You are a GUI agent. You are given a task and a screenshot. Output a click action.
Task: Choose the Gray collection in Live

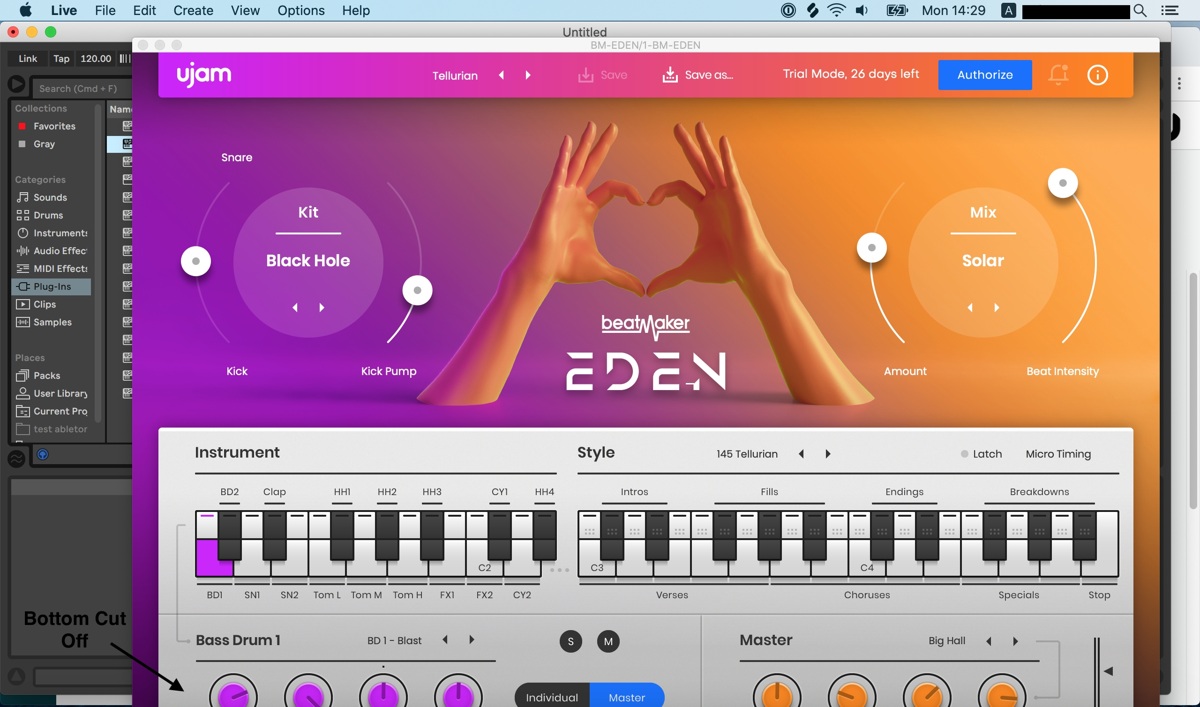[x=44, y=144]
